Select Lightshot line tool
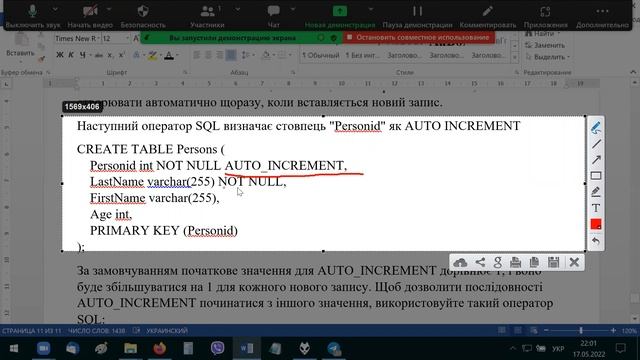 tap(596, 144)
